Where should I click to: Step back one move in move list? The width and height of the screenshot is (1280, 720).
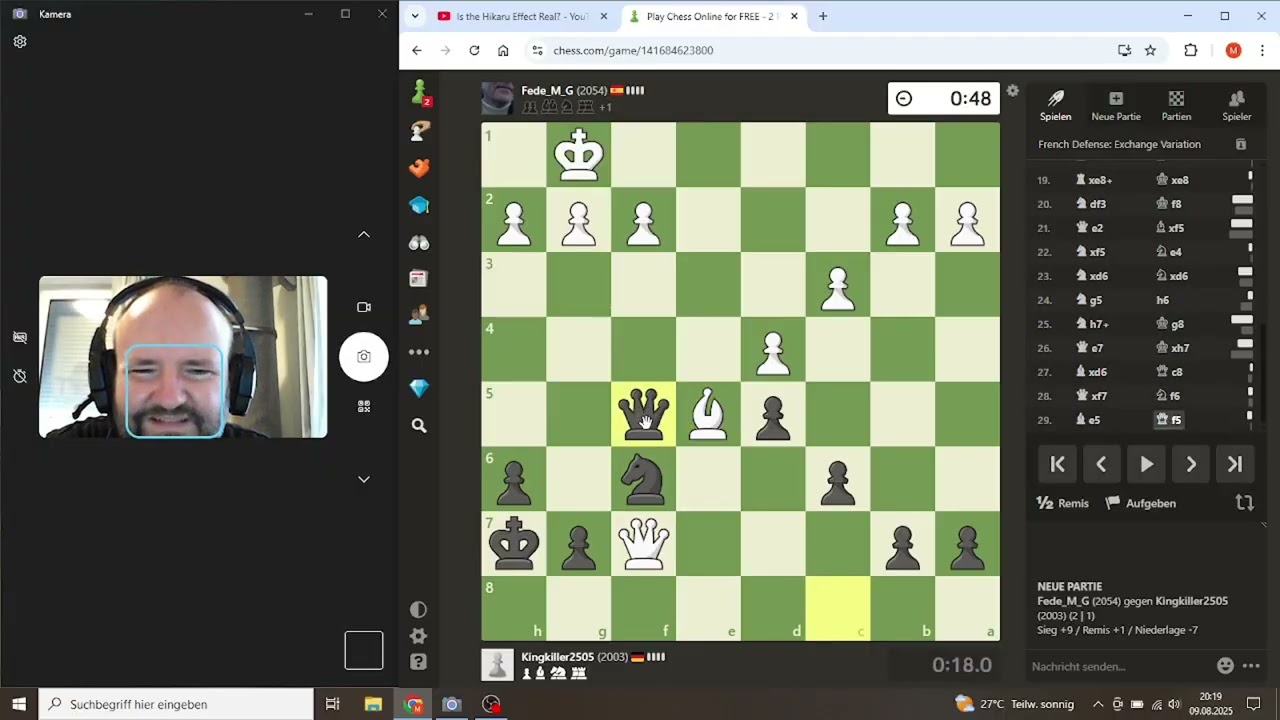(1101, 464)
